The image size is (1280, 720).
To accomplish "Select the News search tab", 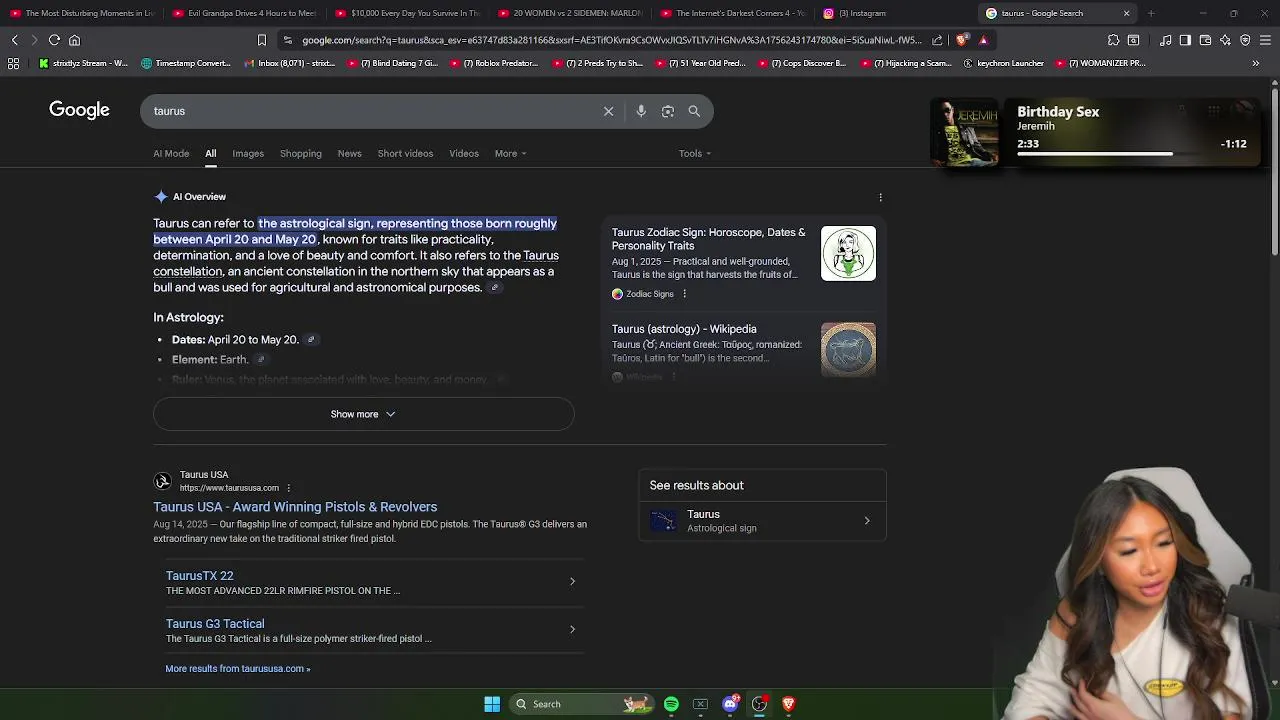I will tap(349, 153).
